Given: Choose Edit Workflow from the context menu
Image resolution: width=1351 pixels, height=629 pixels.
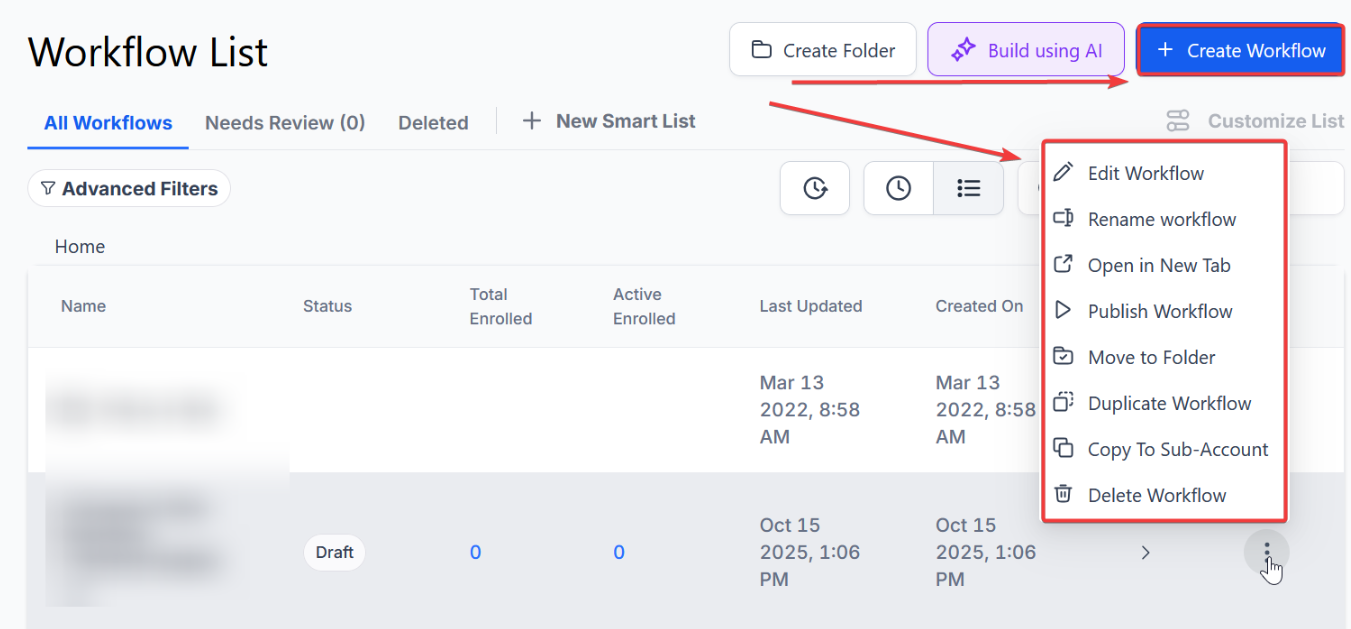Looking at the screenshot, I should 1145,173.
